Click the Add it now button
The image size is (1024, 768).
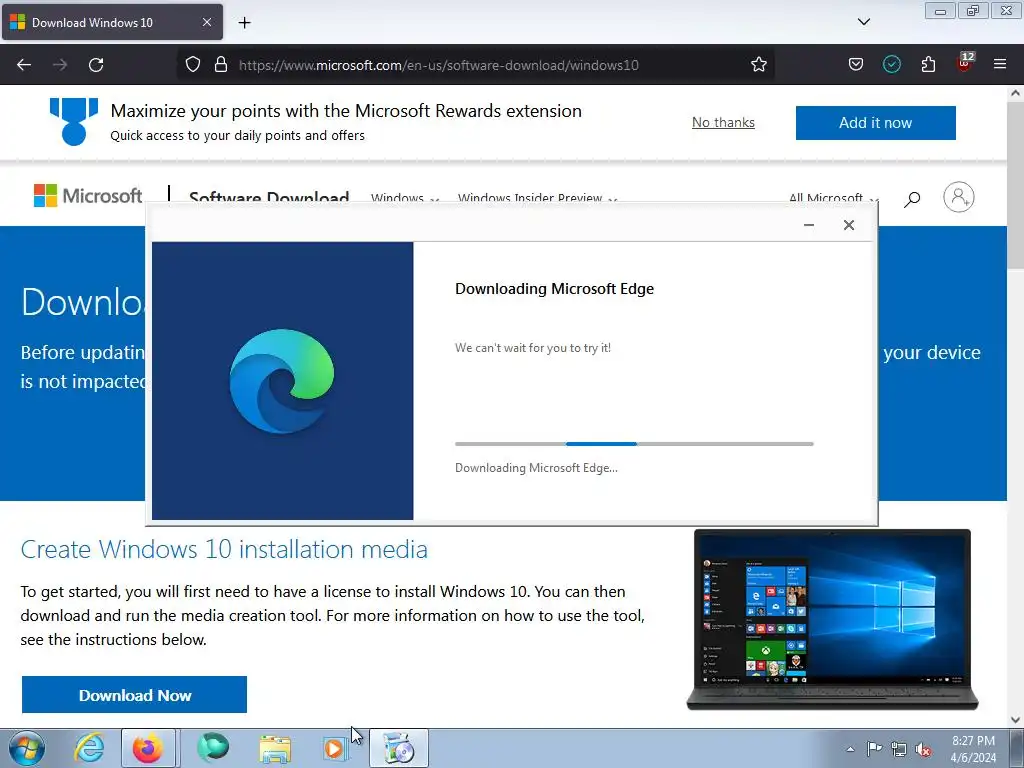click(875, 123)
